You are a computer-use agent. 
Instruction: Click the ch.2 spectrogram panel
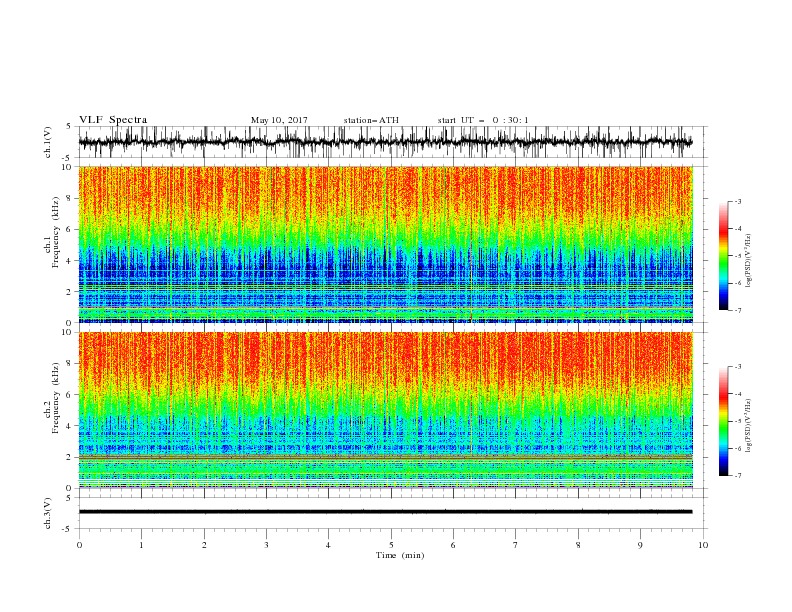tap(386, 410)
